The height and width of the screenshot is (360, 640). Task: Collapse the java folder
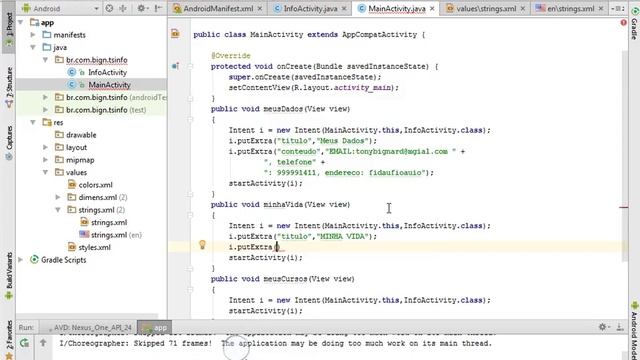pos(33,48)
